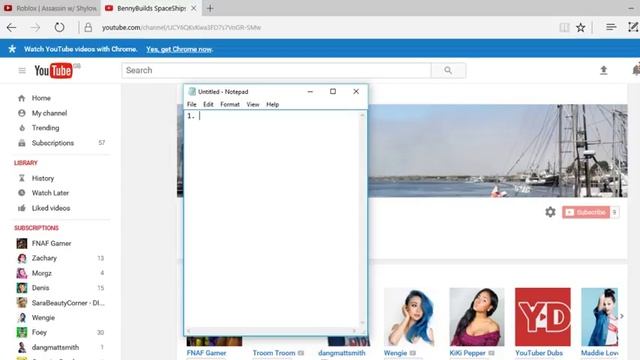The height and width of the screenshot is (360, 640).
Task: Click the browser forward arrow
Action: point(36,27)
